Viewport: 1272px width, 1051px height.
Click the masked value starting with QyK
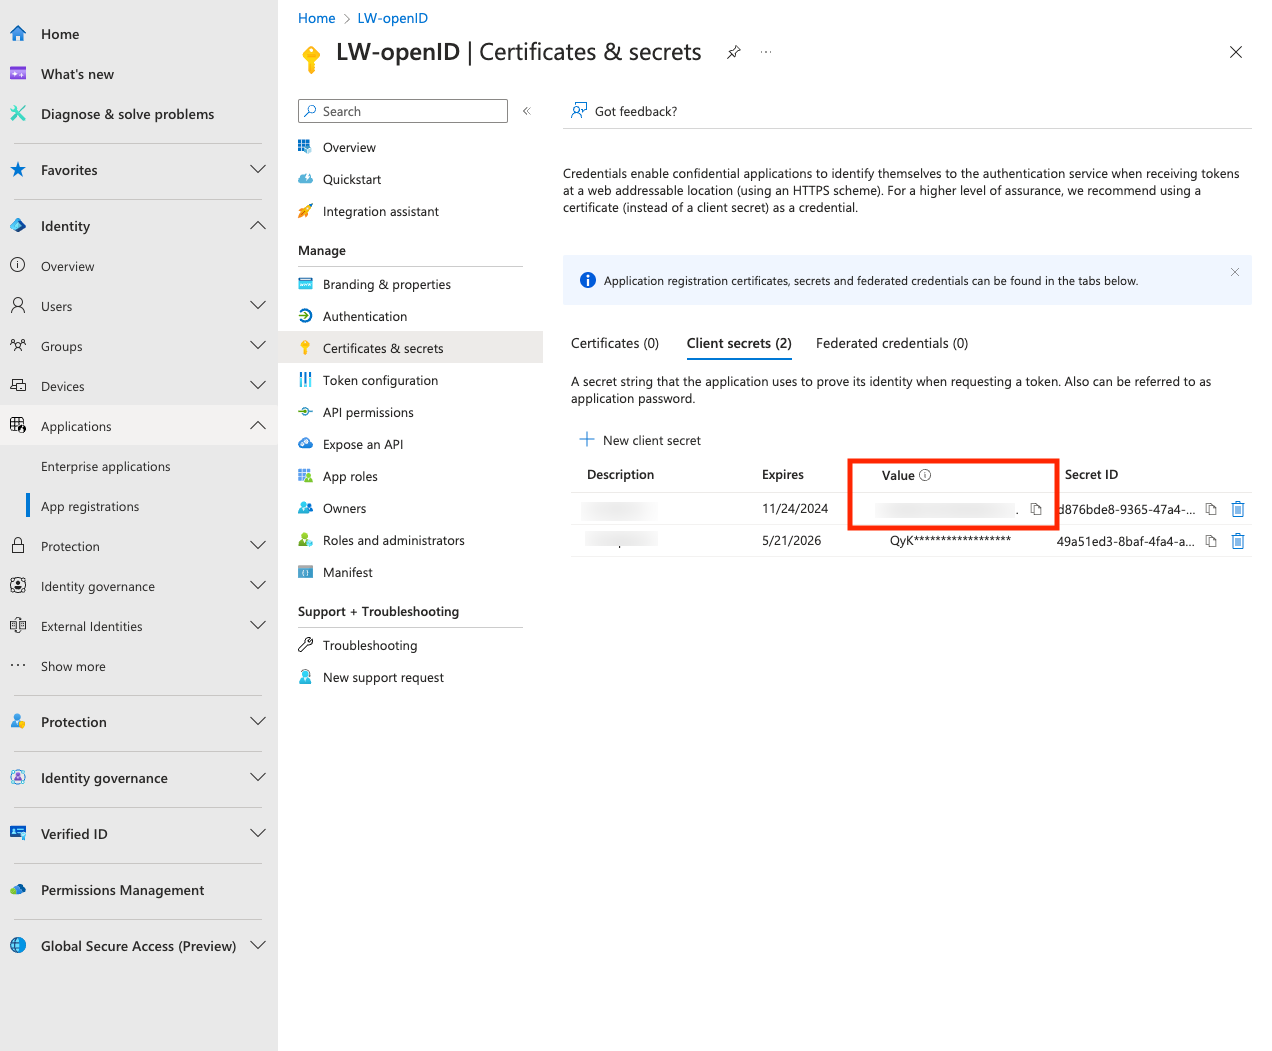tap(950, 541)
